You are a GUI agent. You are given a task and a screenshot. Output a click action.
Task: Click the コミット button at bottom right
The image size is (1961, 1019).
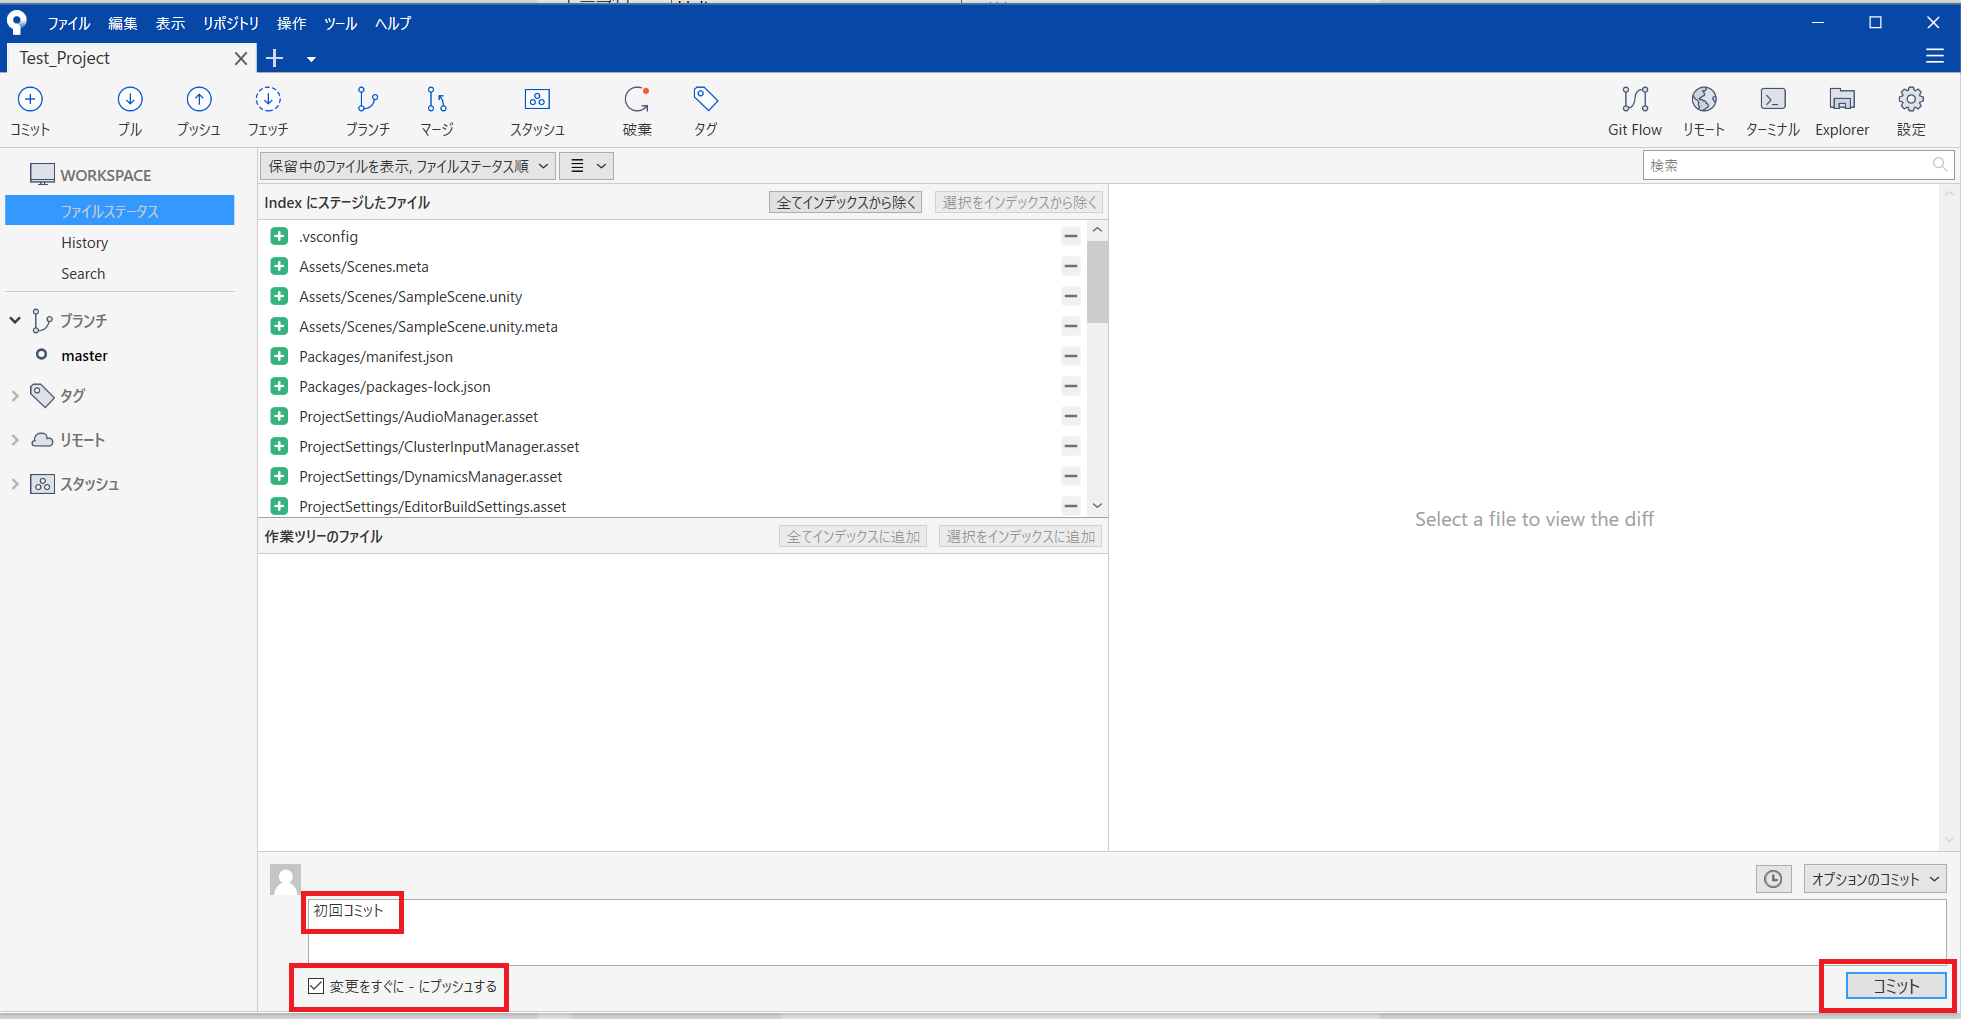tap(1896, 986)
